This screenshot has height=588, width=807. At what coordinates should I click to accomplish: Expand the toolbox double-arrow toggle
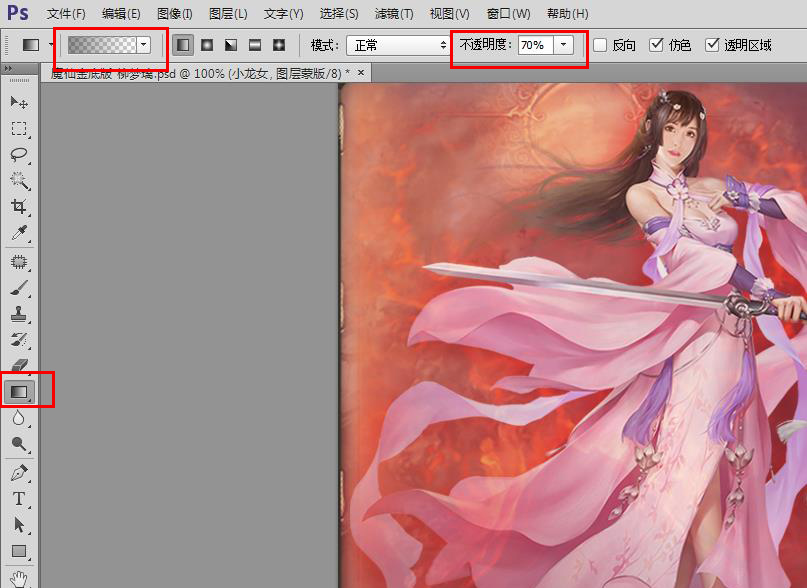(7, 68)
